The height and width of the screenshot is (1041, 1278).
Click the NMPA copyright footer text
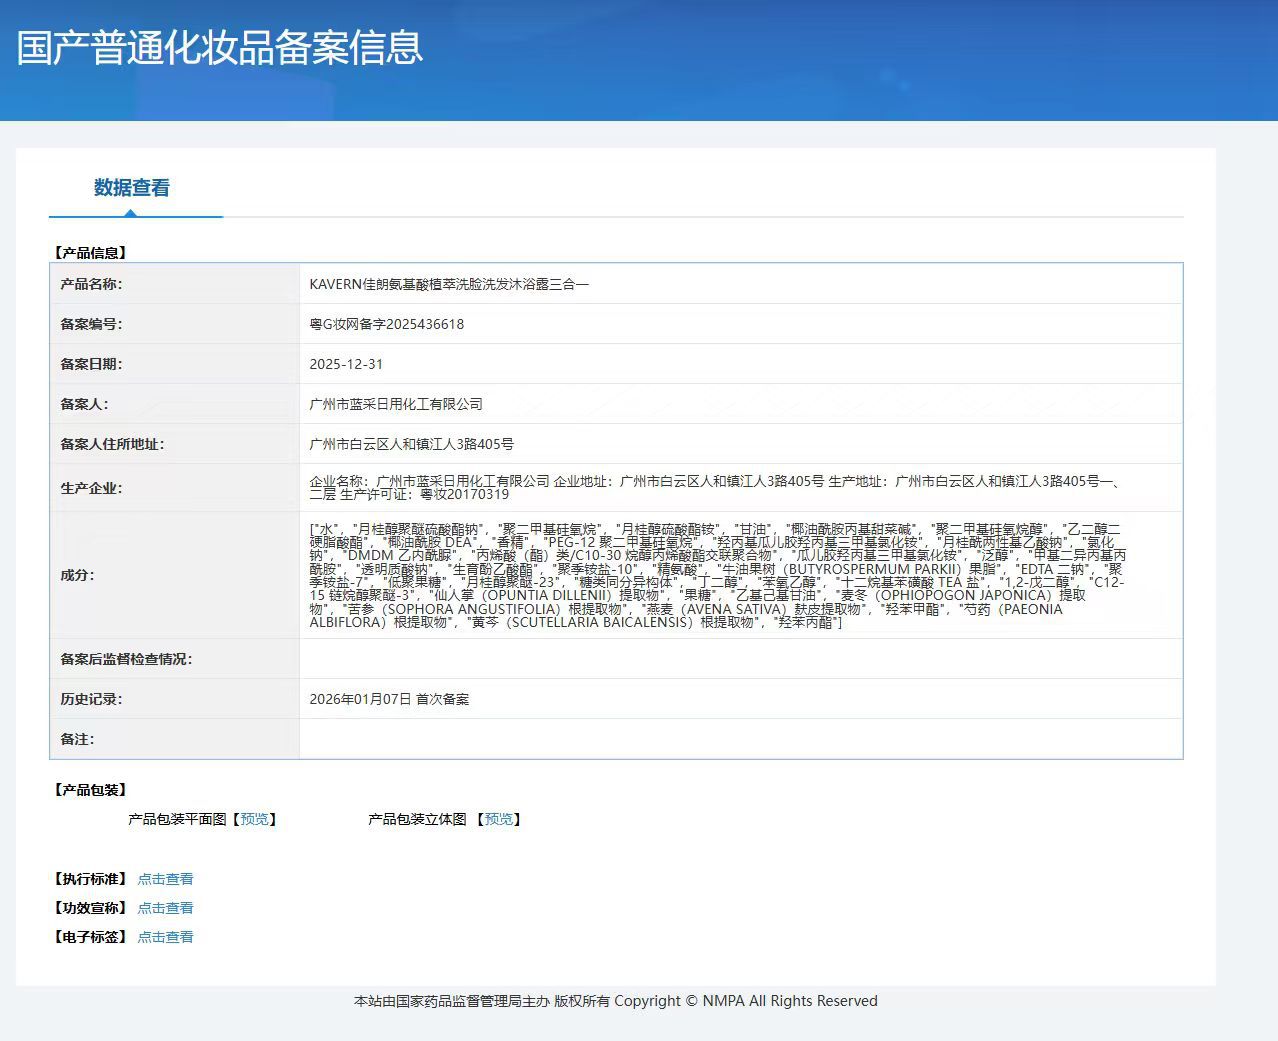615,1001
